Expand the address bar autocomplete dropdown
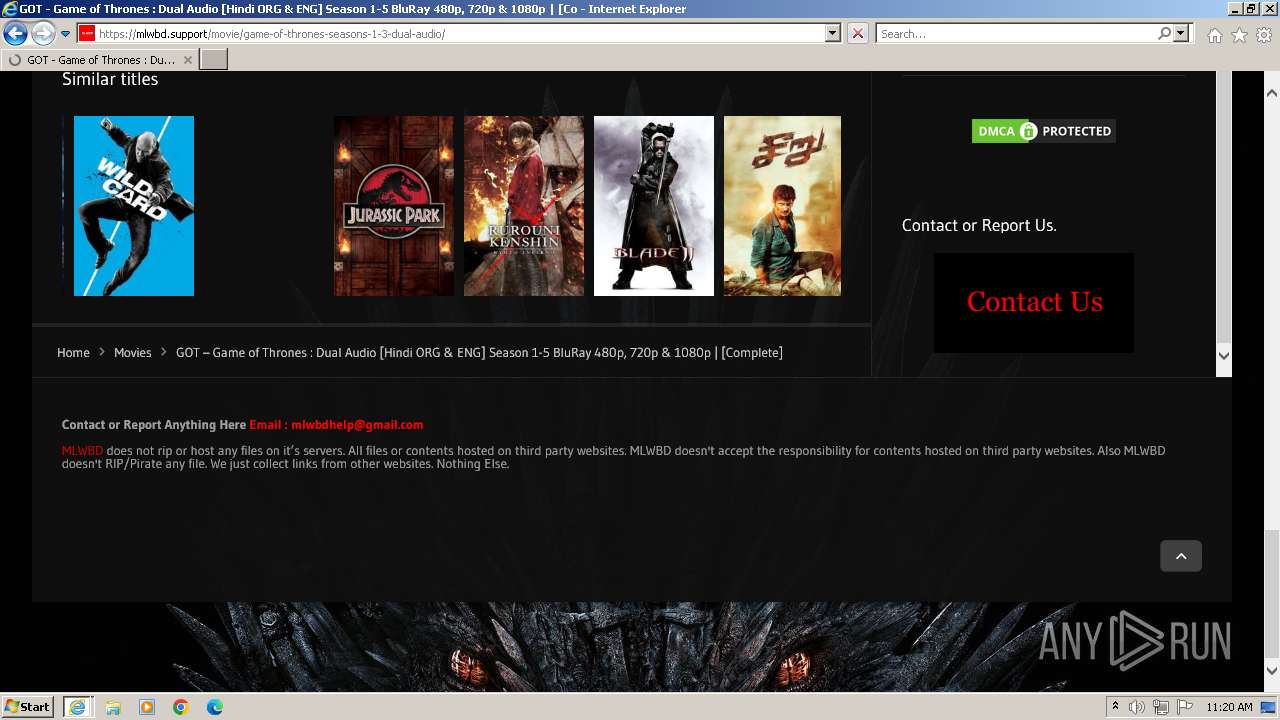Image resolution: width=1280 pixels, height=720 pixels. pyautogui.click(x=833, y=33)
